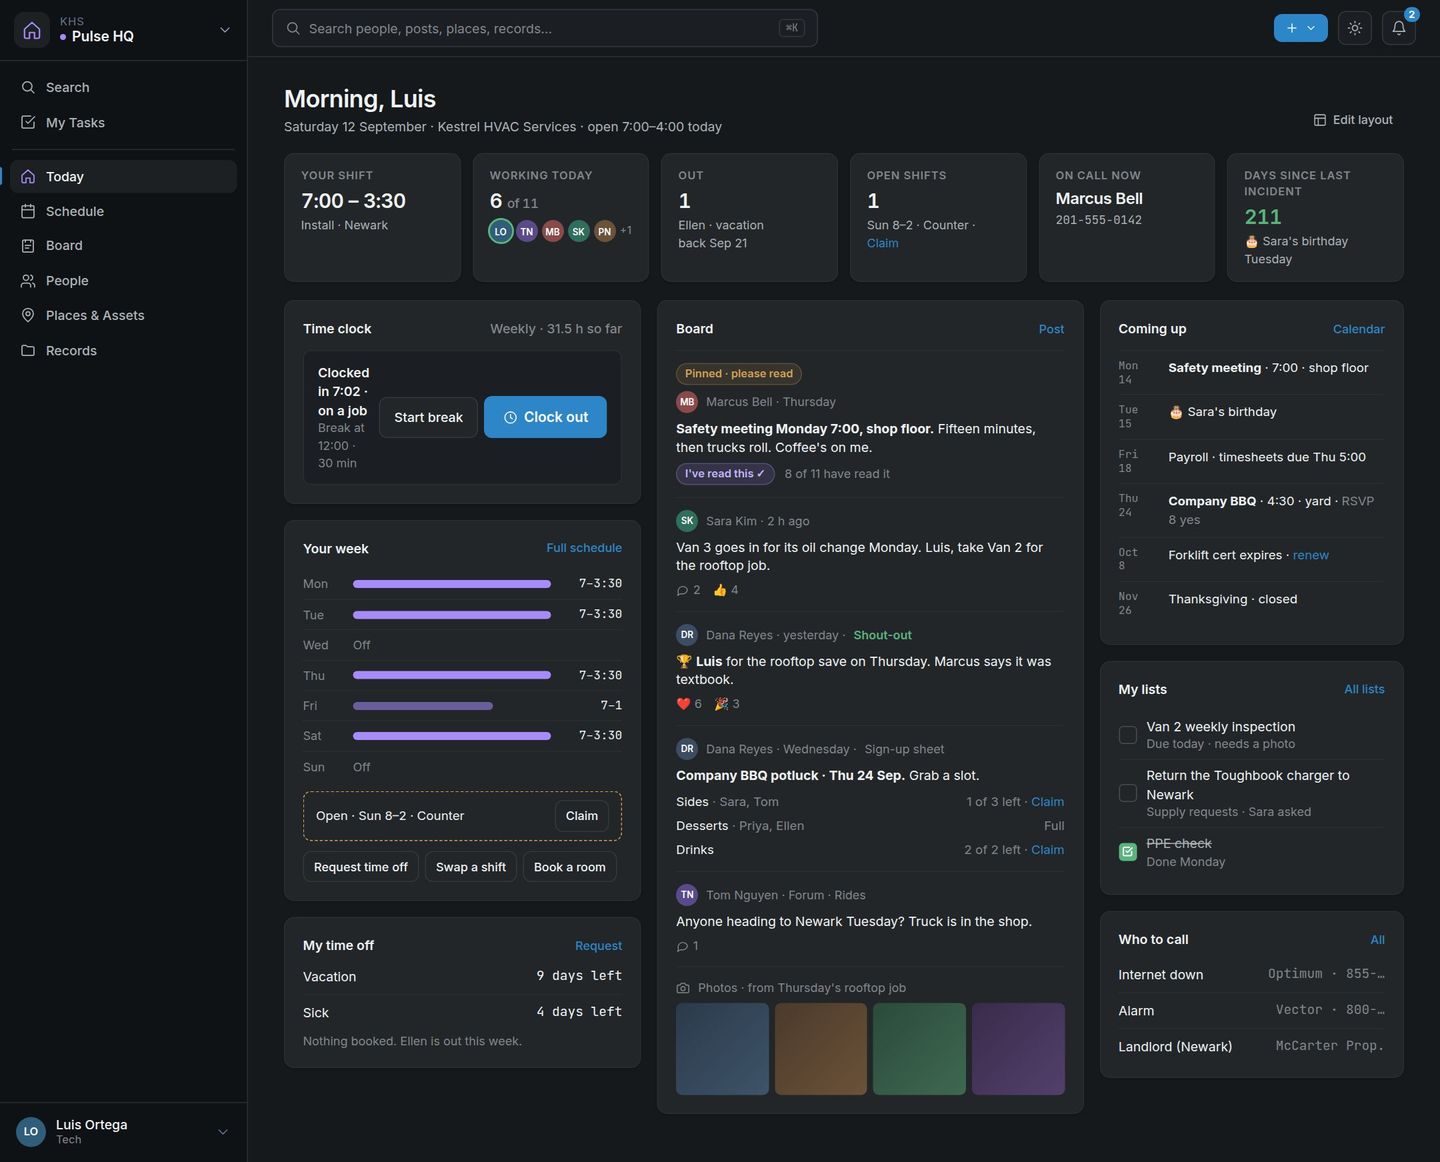Click Request time off button
Screen dimensions: 1440x1162
pyautogui.click(x=361, y=867)
